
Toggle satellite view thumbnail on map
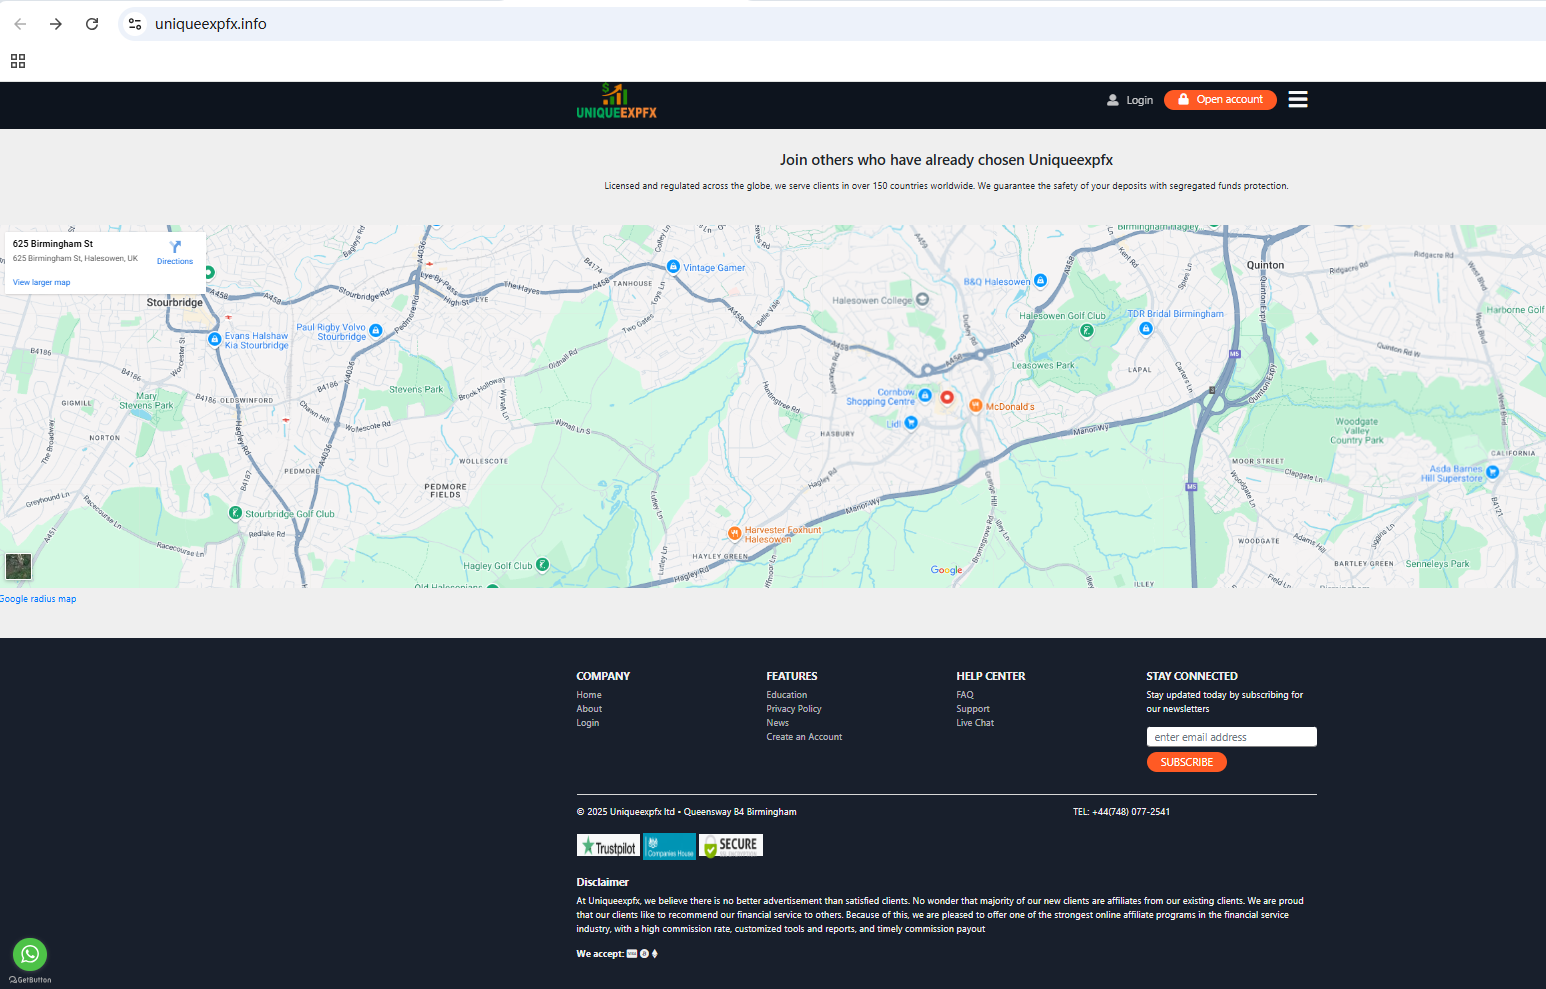[18, 566]
